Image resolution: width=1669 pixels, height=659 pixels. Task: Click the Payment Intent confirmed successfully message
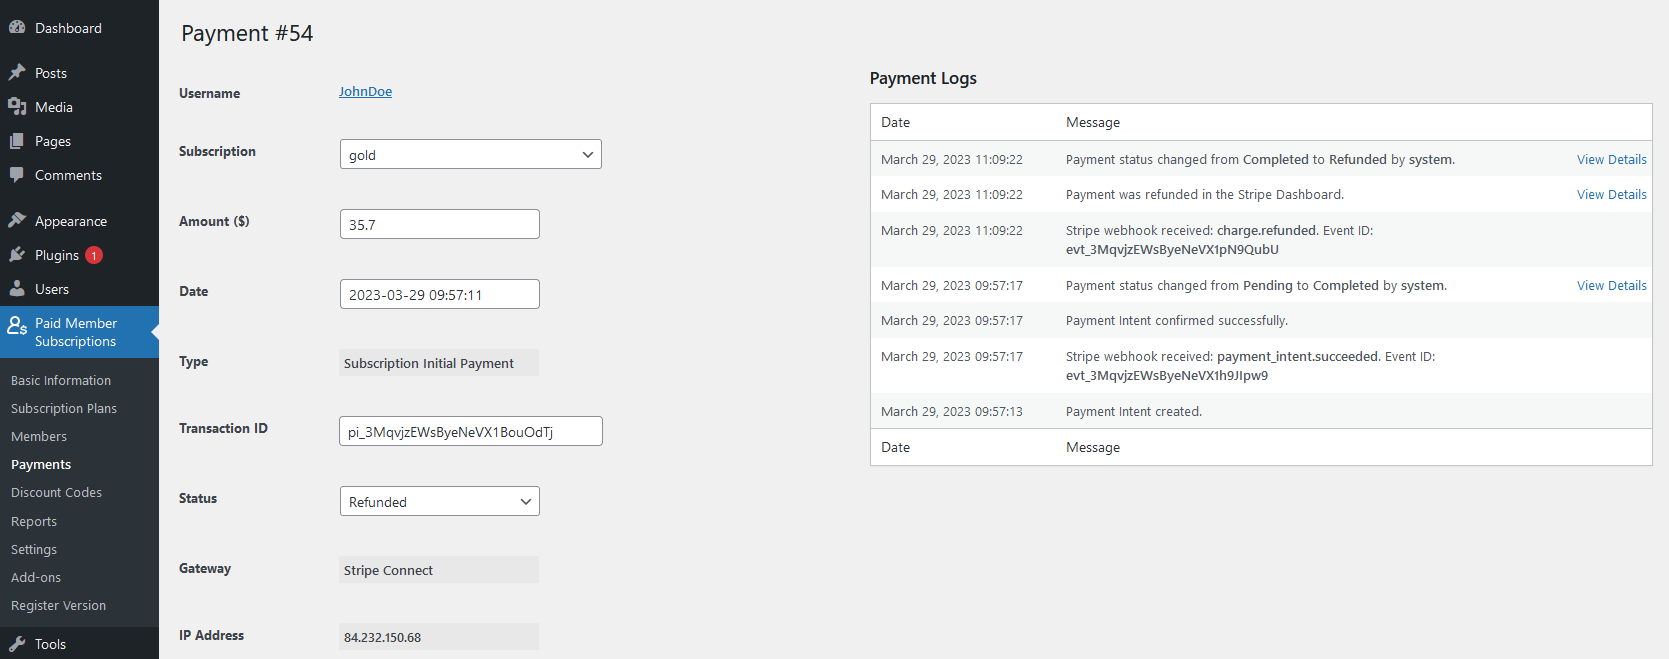[1177, 320]
